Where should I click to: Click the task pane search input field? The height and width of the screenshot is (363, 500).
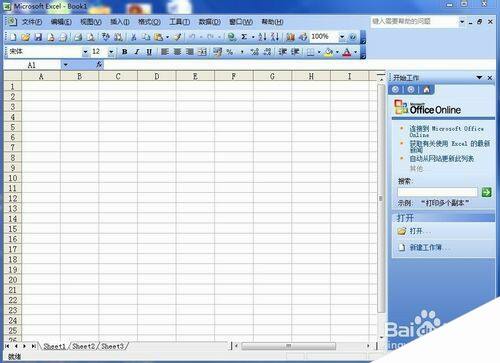pos(437,192)
